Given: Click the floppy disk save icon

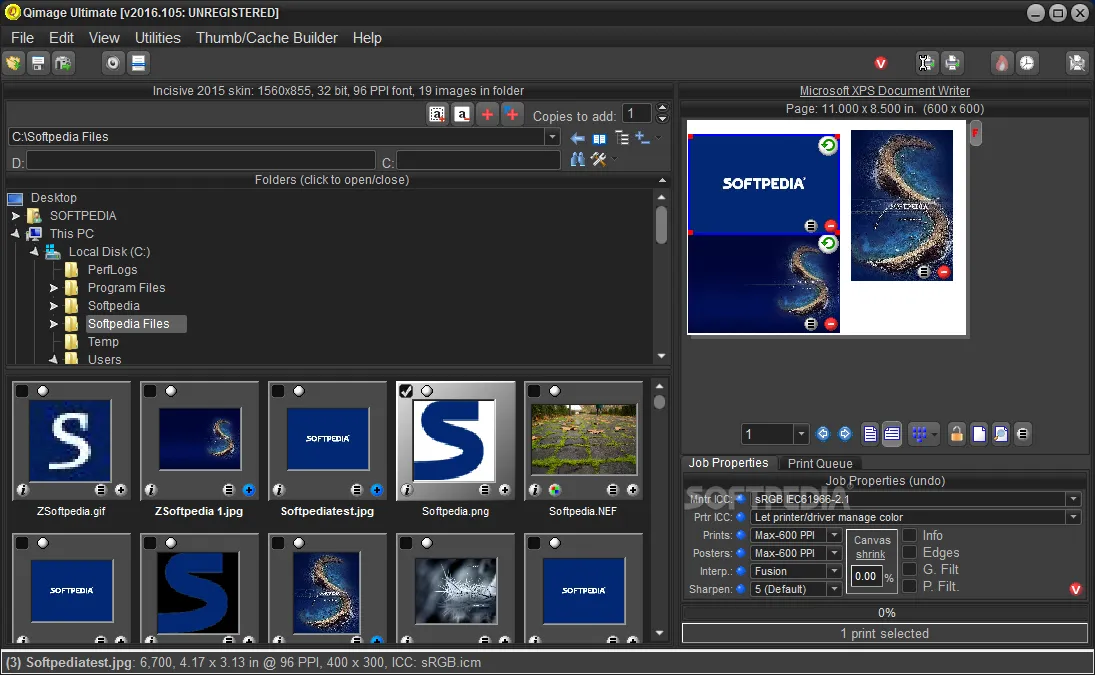Looking at the screenshot, I should (x=38, y=63).
